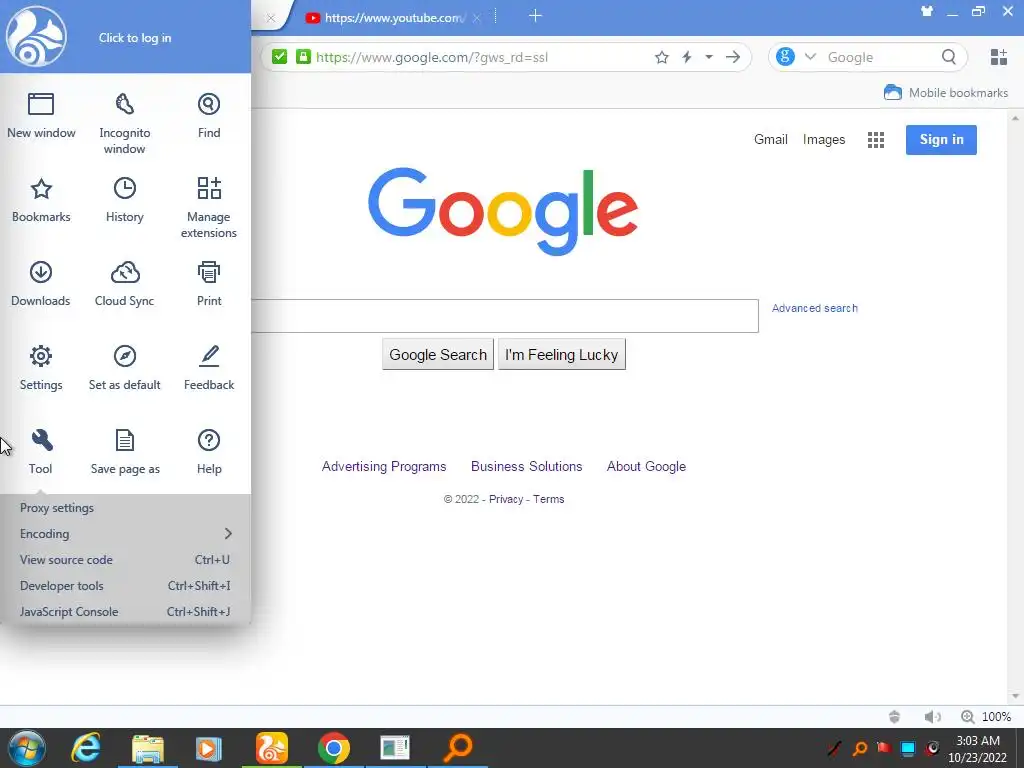Click to log in

click(135, 38)
